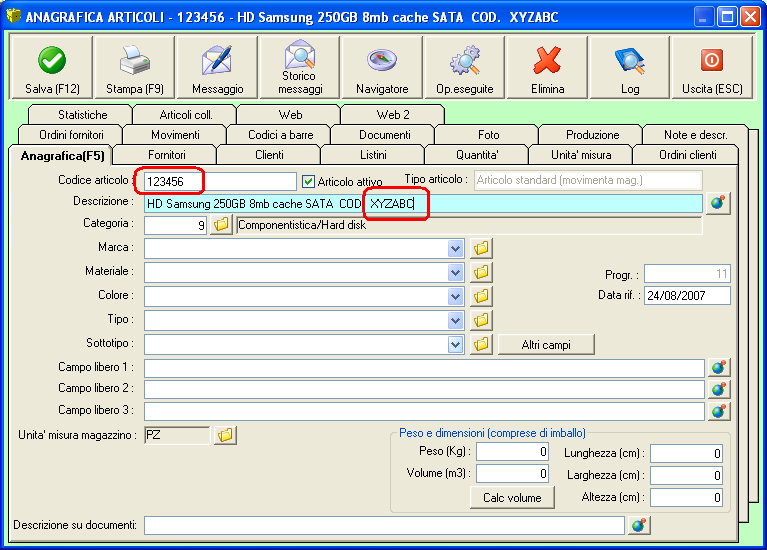Click the Codice articolo input field
767x550 pixels.
click(220, 181)
